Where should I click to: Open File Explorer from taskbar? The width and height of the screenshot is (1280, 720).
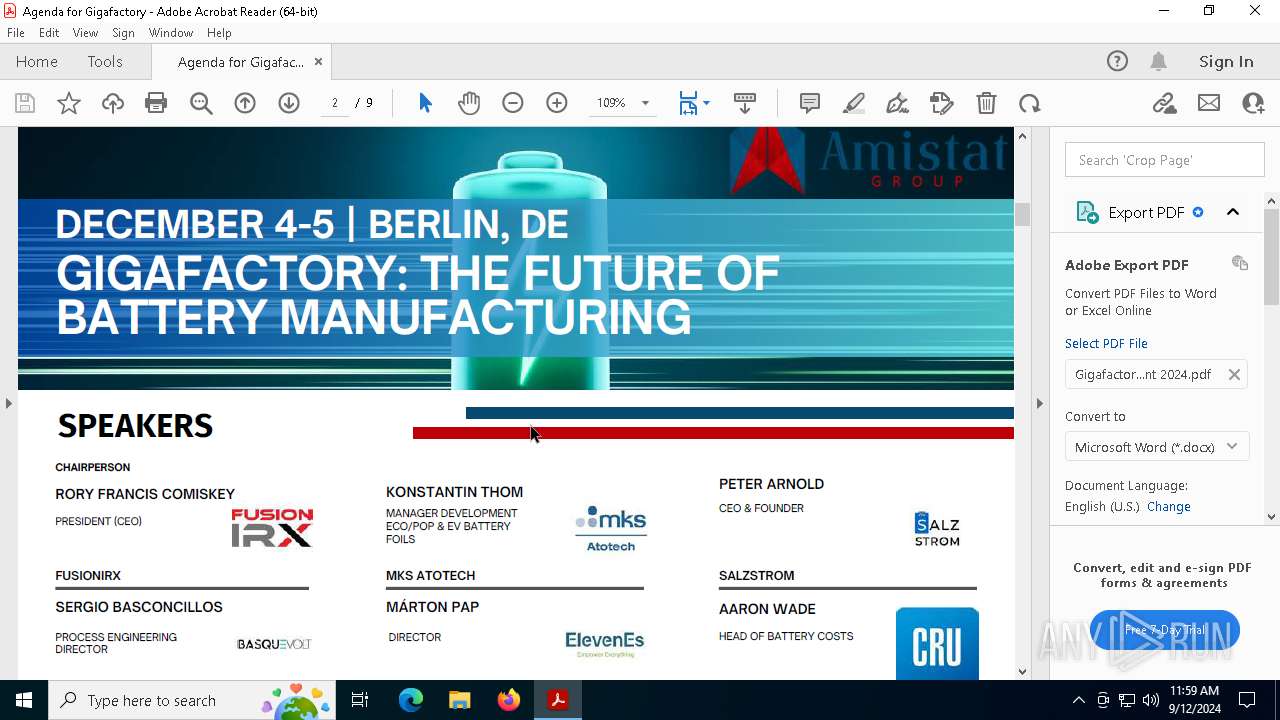(459, 700)
